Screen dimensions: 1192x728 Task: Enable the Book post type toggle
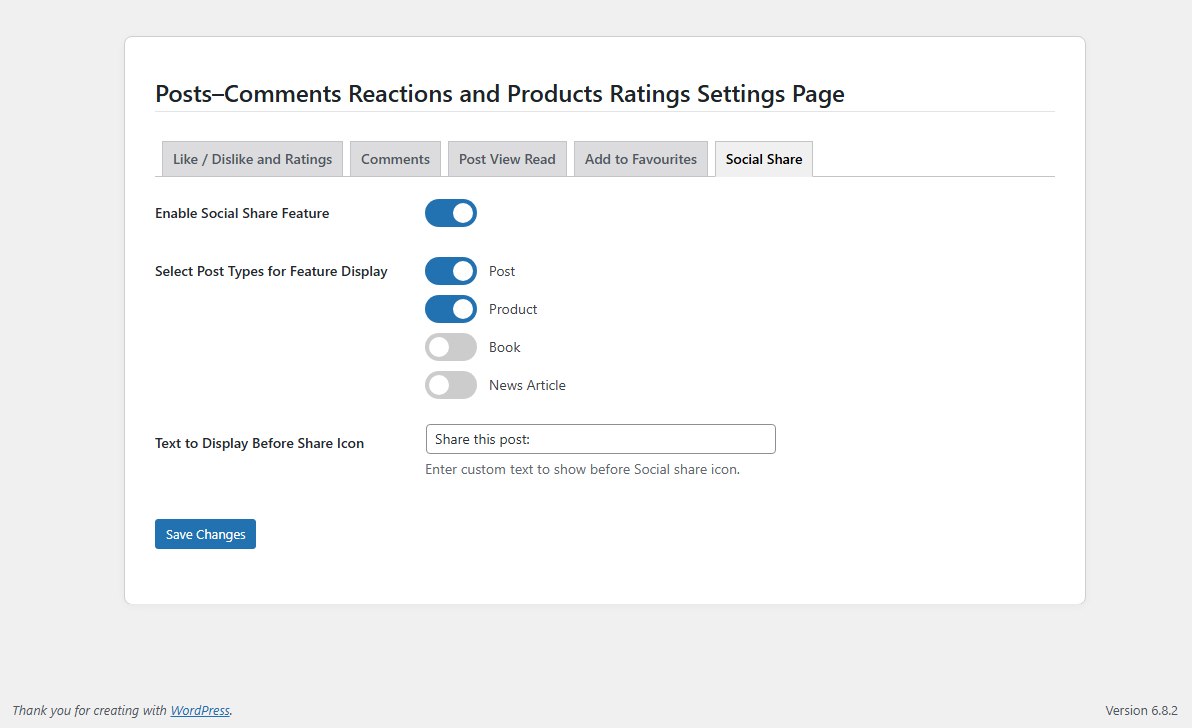click(451, 347)
